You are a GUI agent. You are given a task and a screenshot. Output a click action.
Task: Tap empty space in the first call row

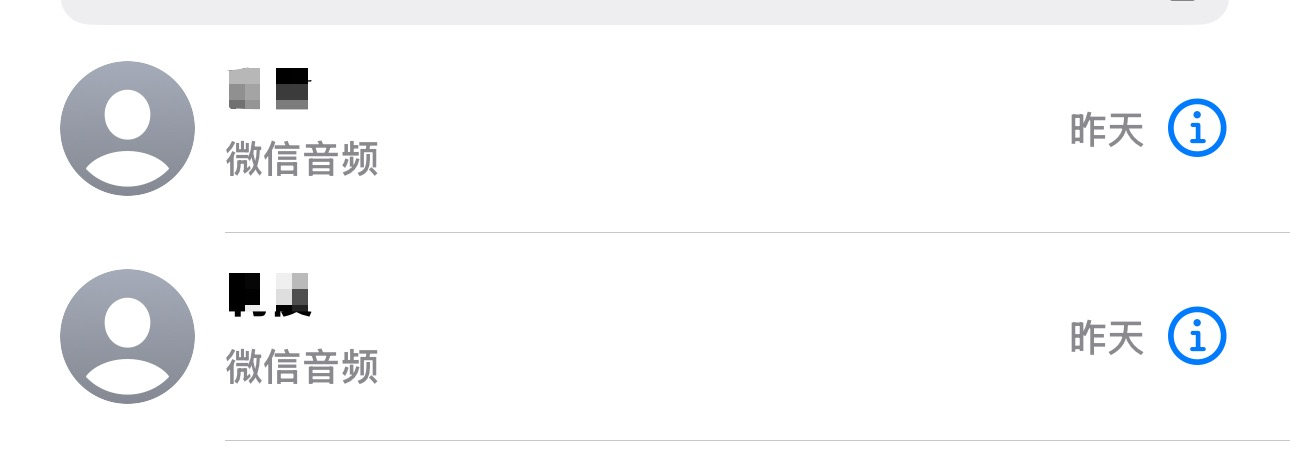(x=700, y=130)
